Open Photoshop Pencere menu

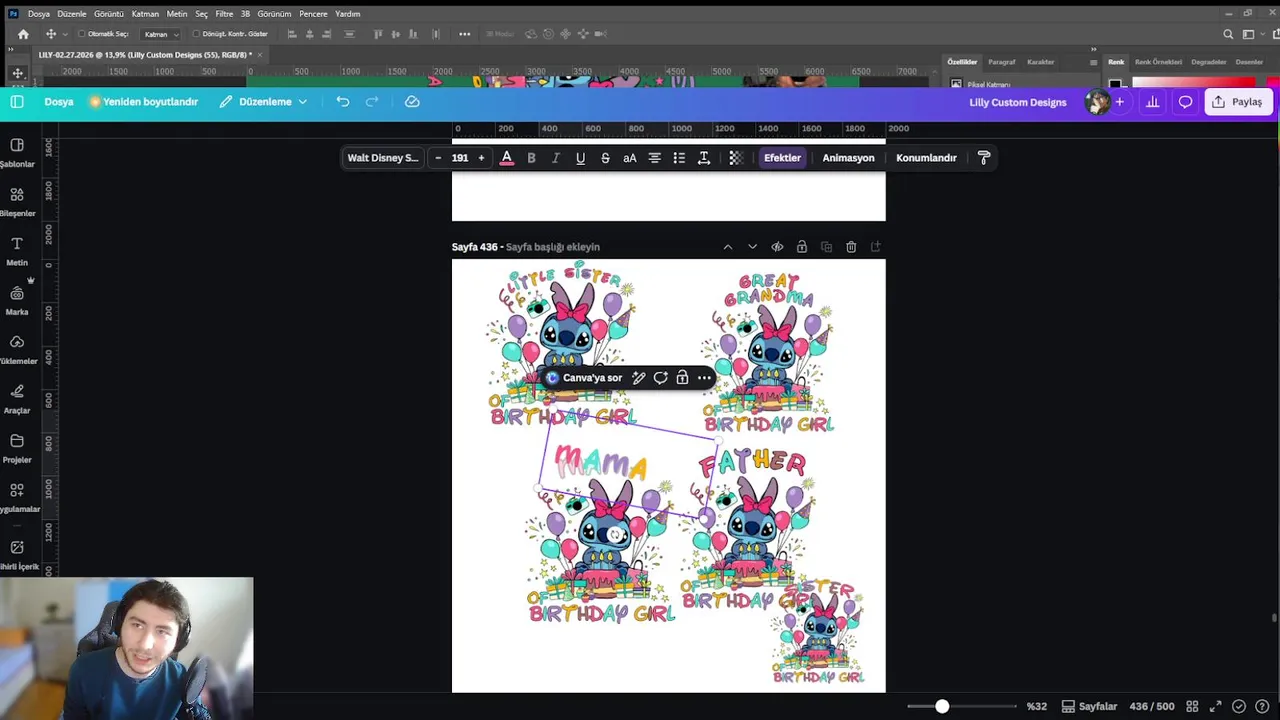click(314, 14)
